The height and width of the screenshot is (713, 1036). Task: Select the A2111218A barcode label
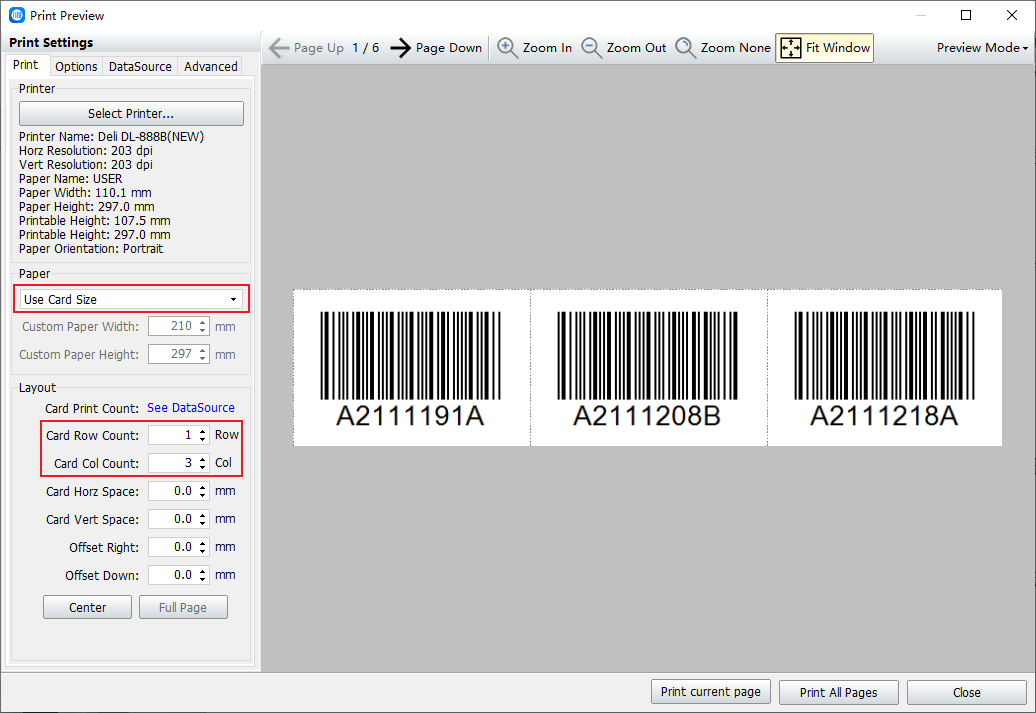click(885, 368)
